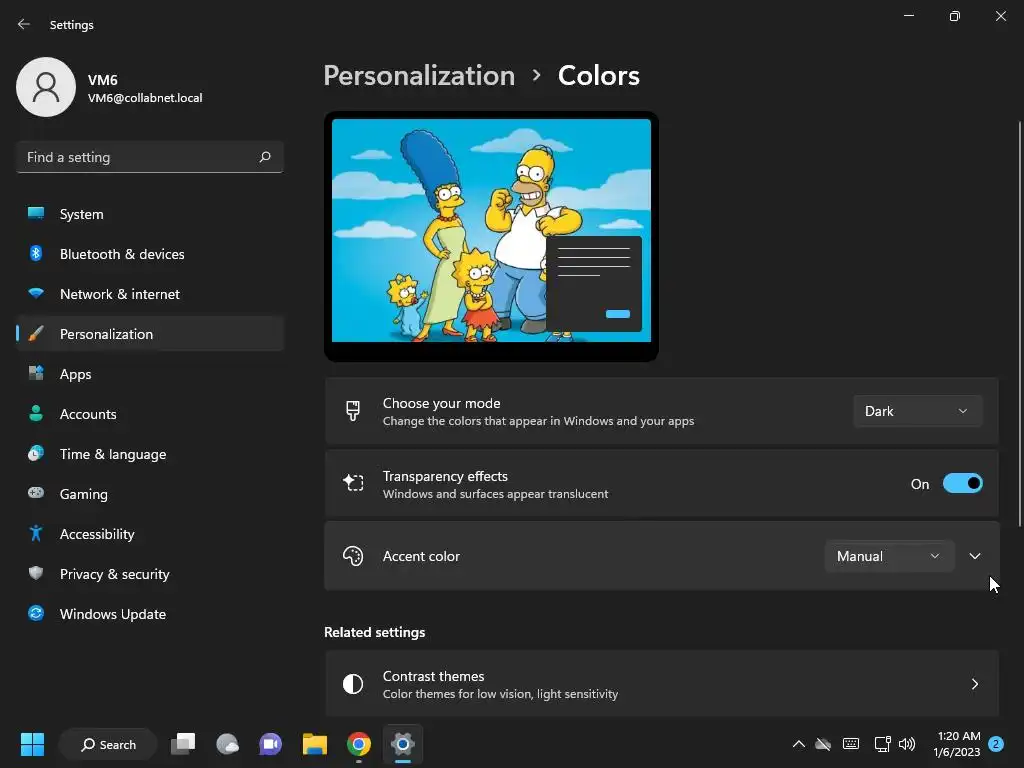
Task: Open the Windows Start menu
Action: [x=32, y=744]
